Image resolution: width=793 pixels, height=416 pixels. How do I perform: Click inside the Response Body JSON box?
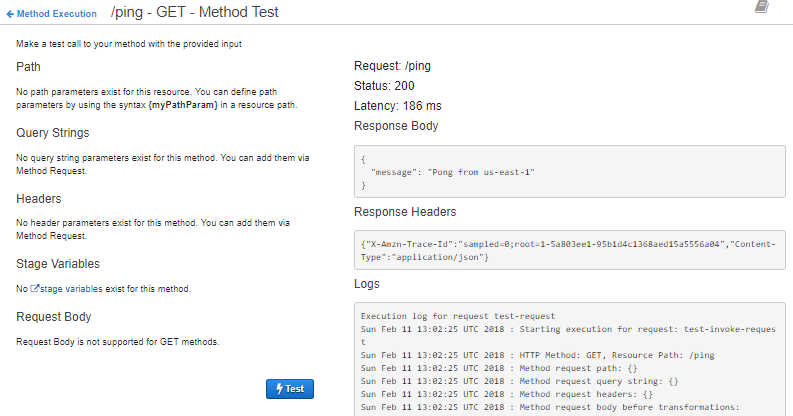(570, 172)
